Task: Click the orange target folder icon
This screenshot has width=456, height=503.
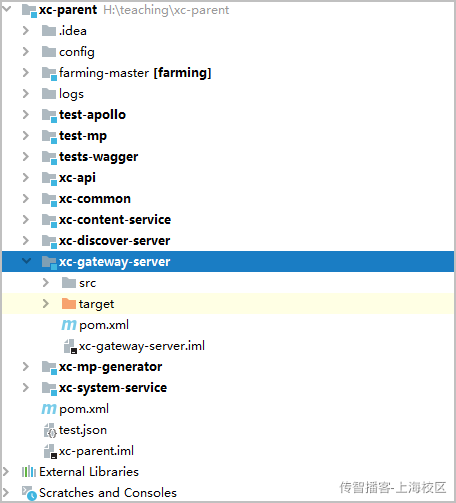Action: tap(69, 304)
